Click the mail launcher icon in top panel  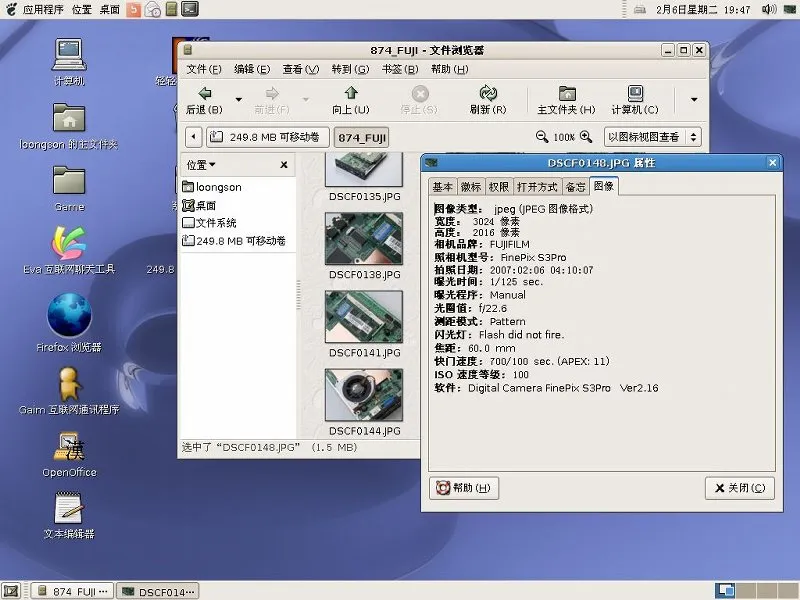coord(153,9)
